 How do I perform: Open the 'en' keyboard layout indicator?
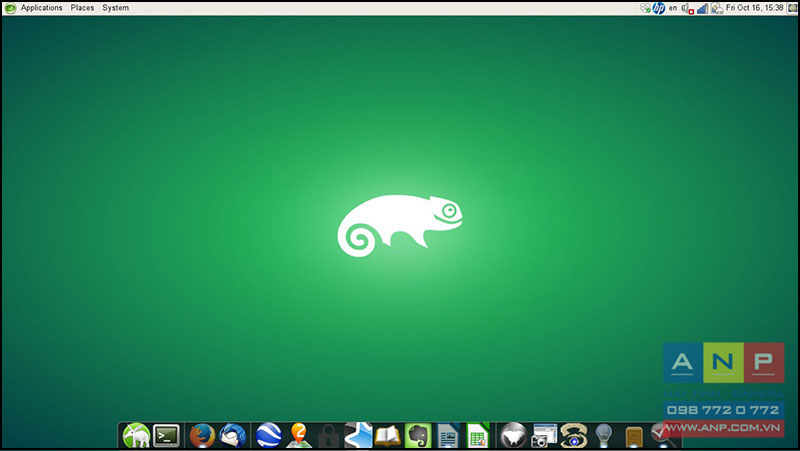673,8
